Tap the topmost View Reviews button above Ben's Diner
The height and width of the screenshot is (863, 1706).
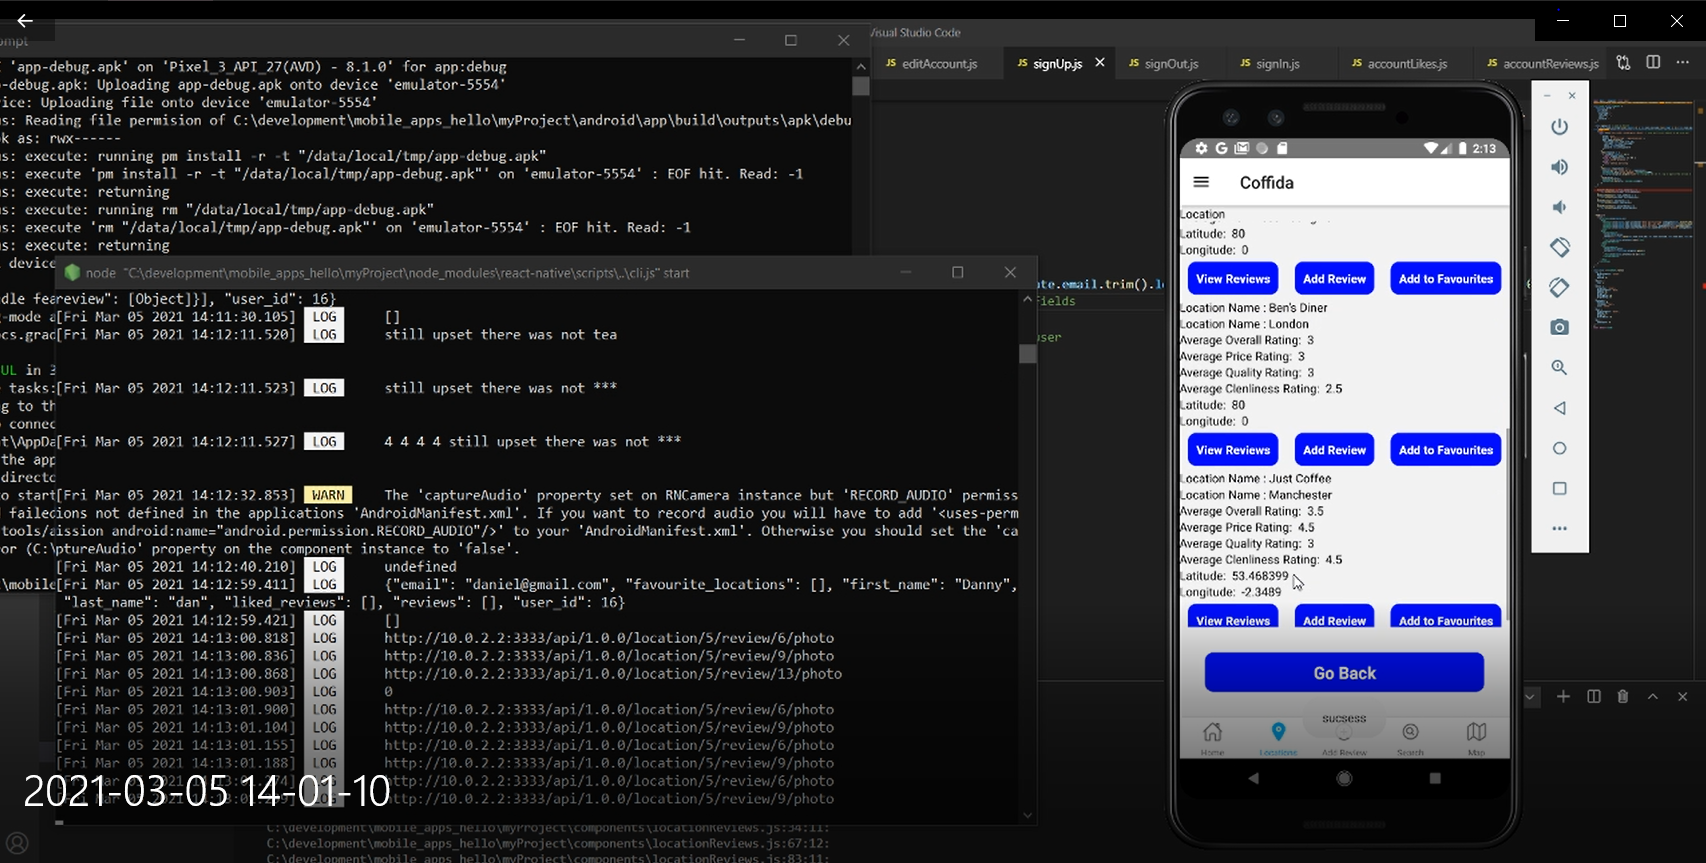1233,279
